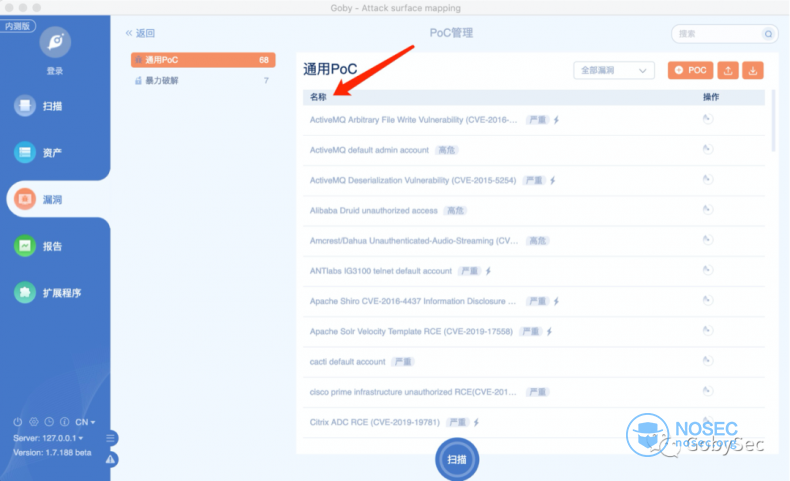Click the 登录 label under the avatar

(55, 71)
